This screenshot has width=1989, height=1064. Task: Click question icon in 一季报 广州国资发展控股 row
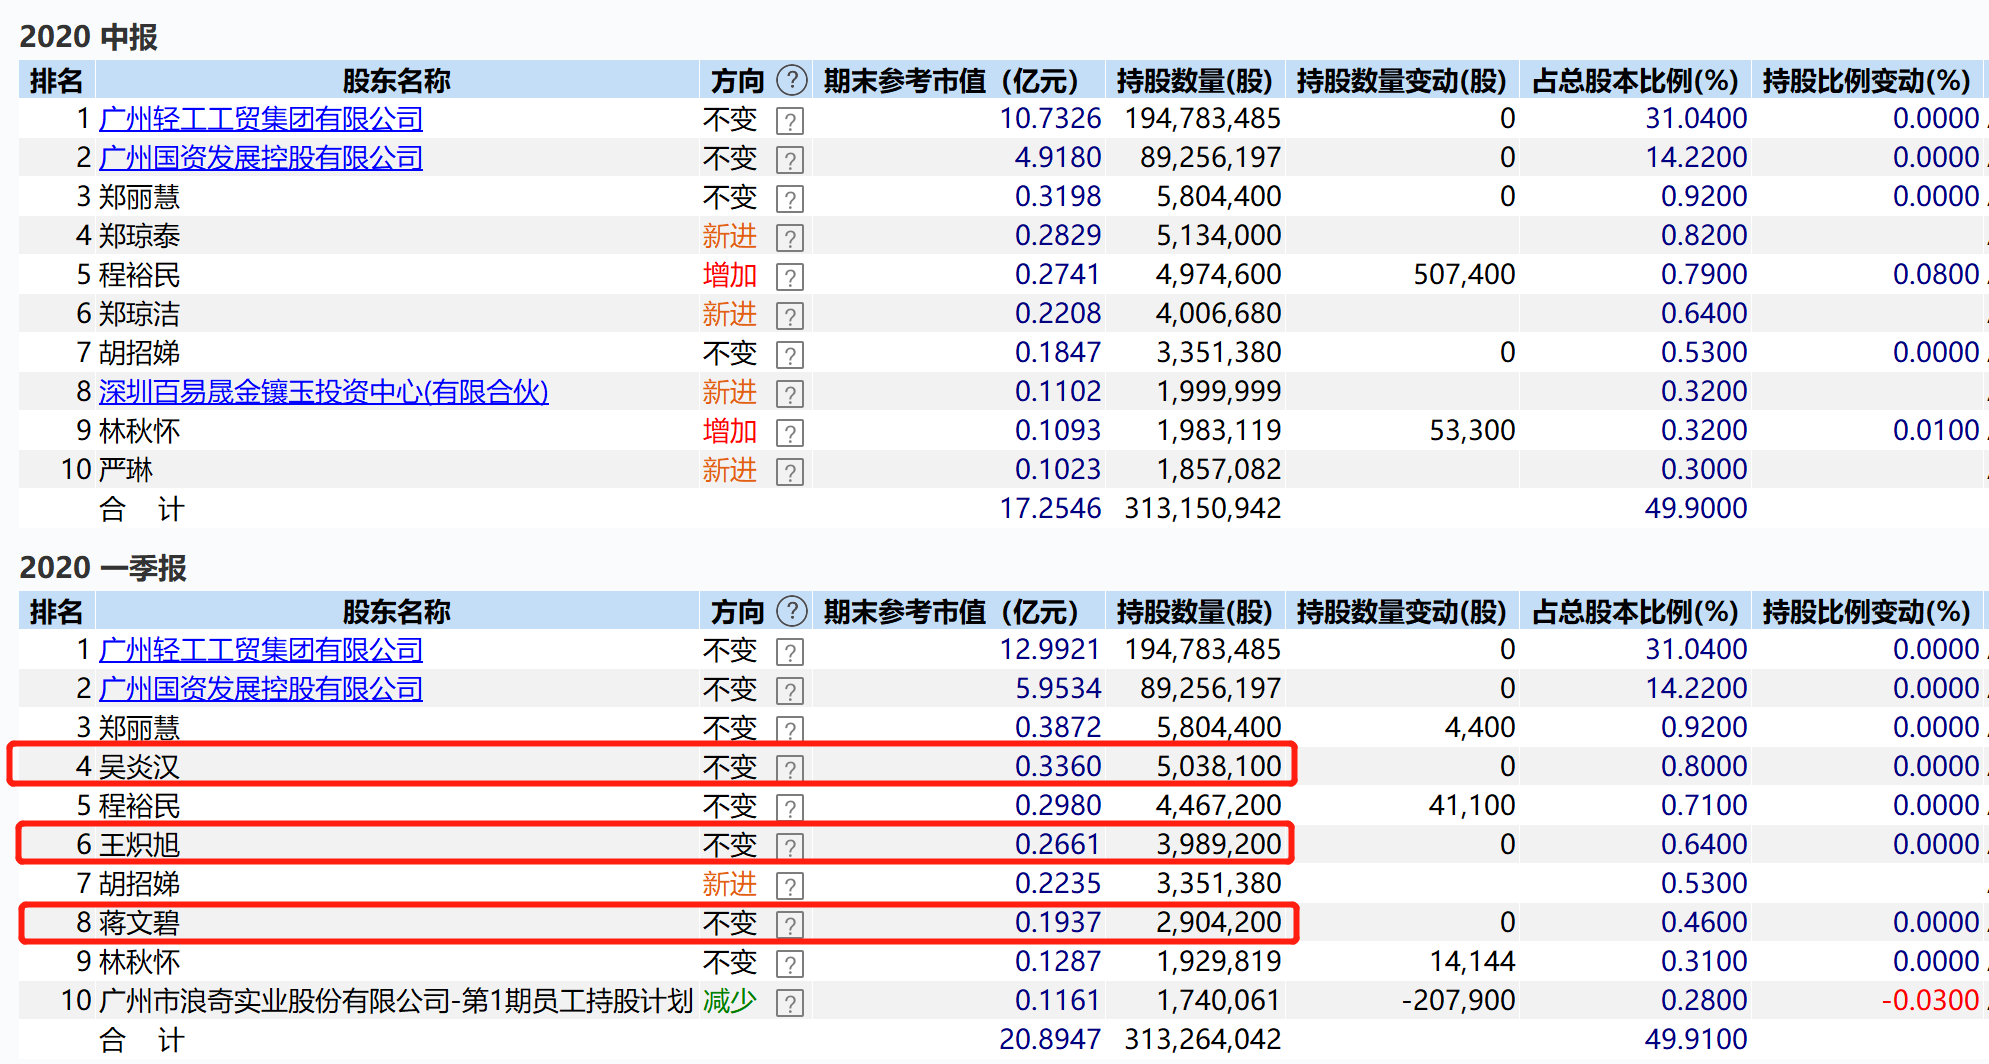790,691
